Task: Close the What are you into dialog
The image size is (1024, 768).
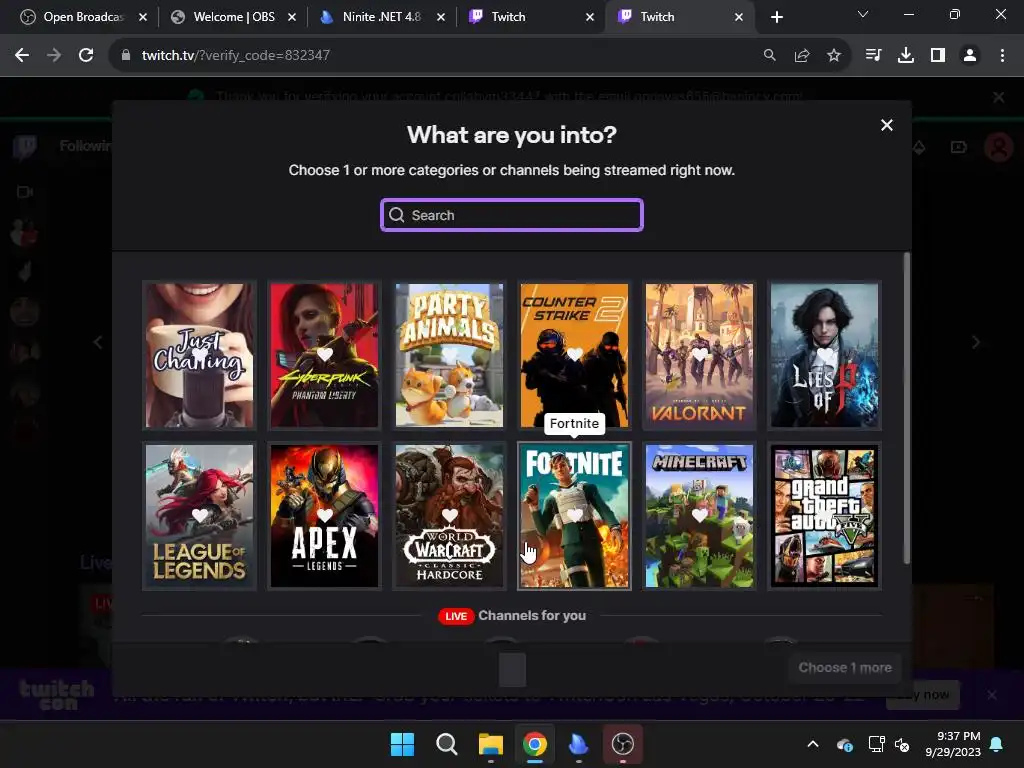Action: coord(886,125)
